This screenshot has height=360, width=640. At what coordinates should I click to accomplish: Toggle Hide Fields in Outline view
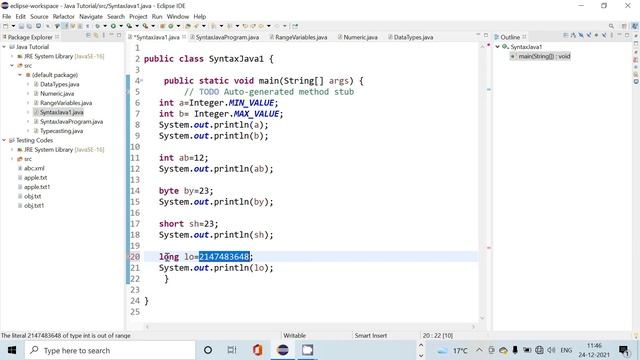pyautogui.click(x=581, y=36)
